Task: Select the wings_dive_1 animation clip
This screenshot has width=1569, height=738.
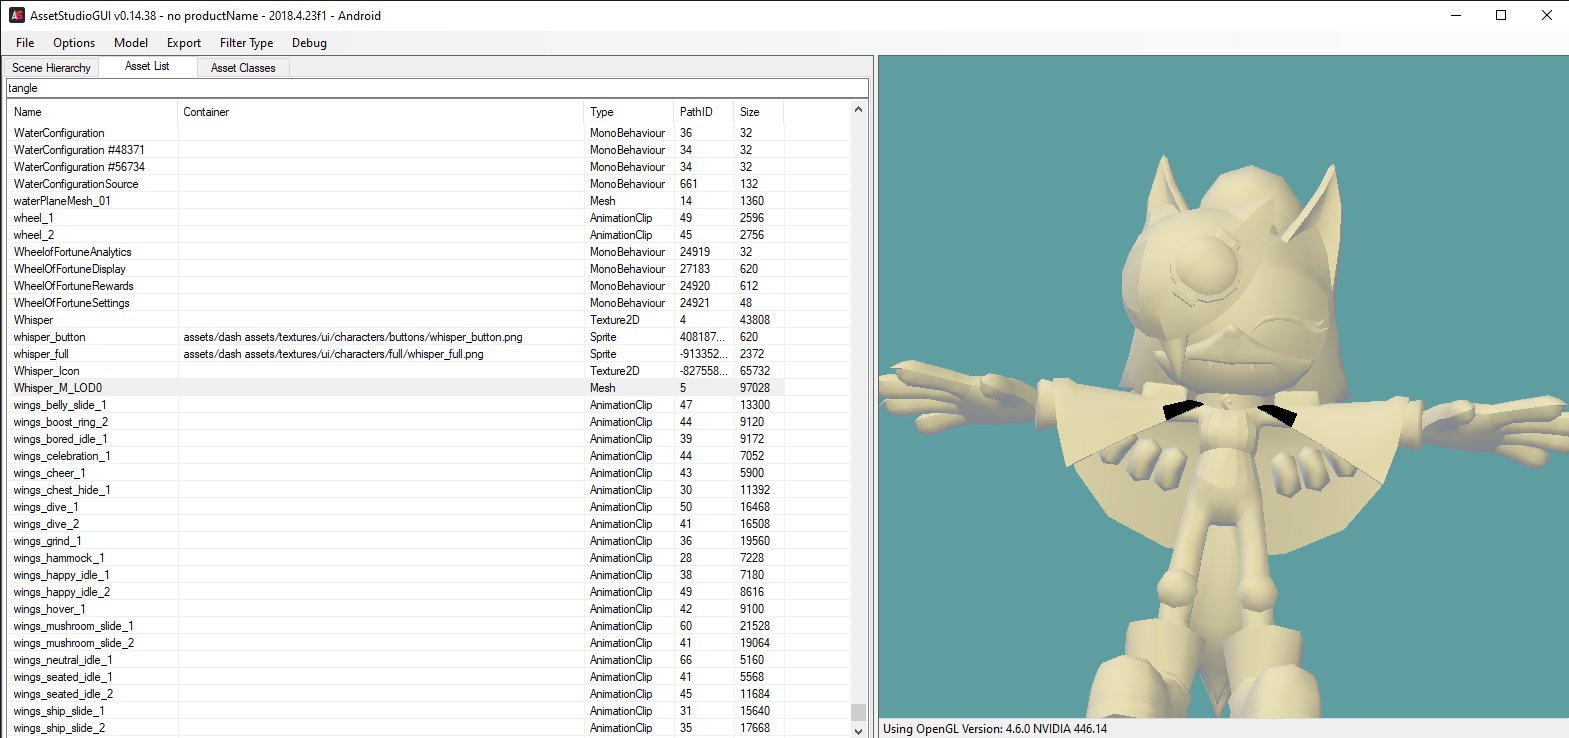Action: click(430, 507)
